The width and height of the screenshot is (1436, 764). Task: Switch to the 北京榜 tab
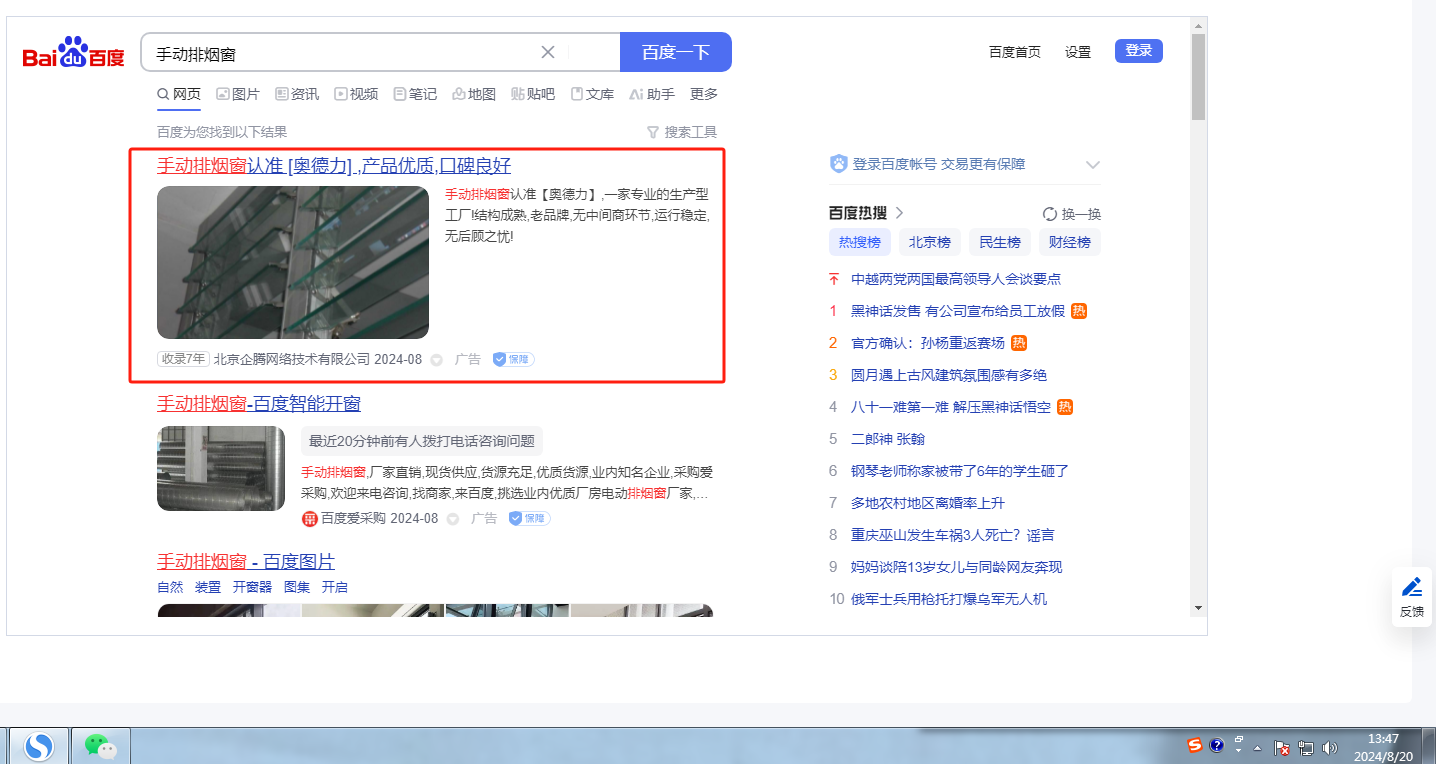click(930, 242)
